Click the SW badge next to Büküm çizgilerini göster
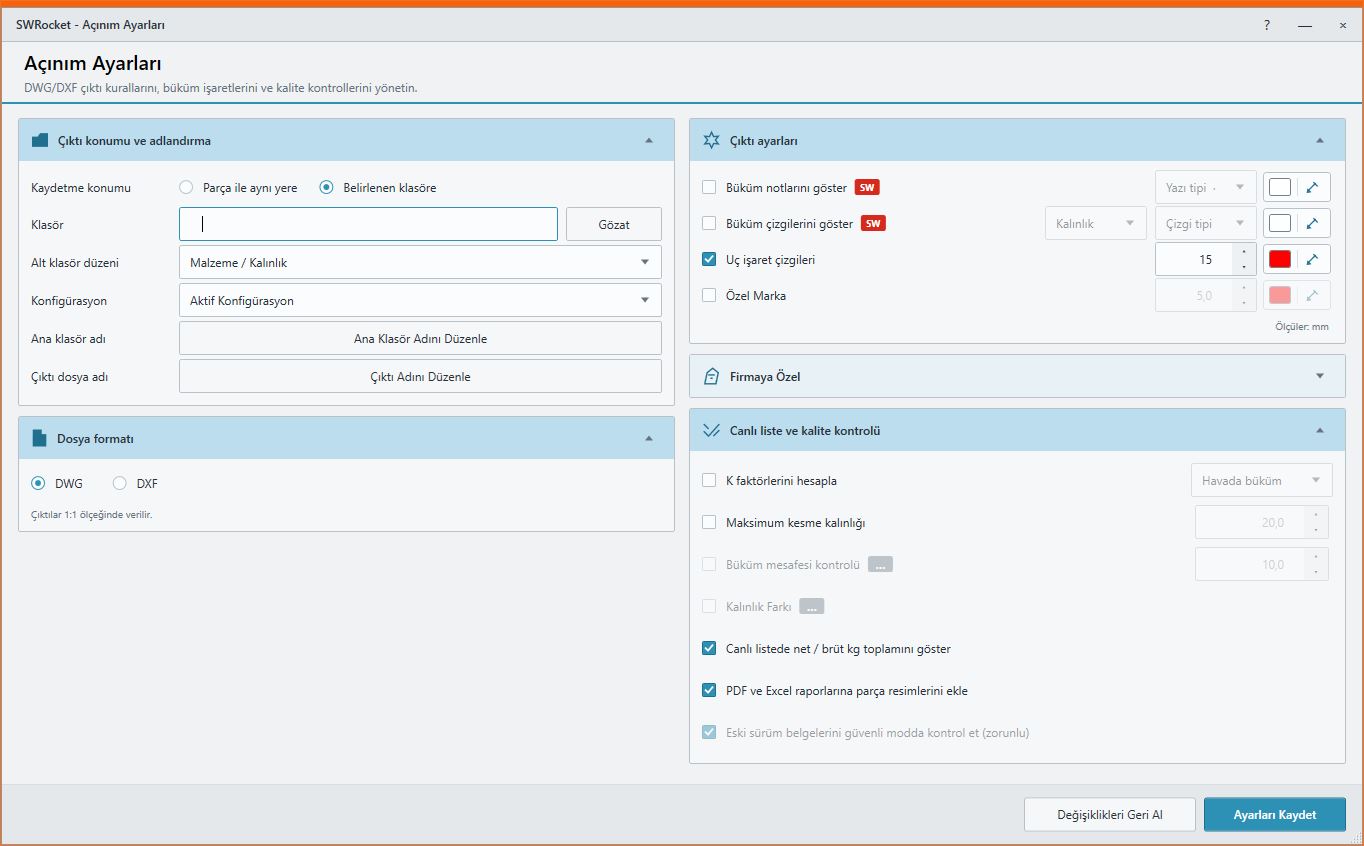This screenshot has width=1364, height=846. [x=873, y=223]
